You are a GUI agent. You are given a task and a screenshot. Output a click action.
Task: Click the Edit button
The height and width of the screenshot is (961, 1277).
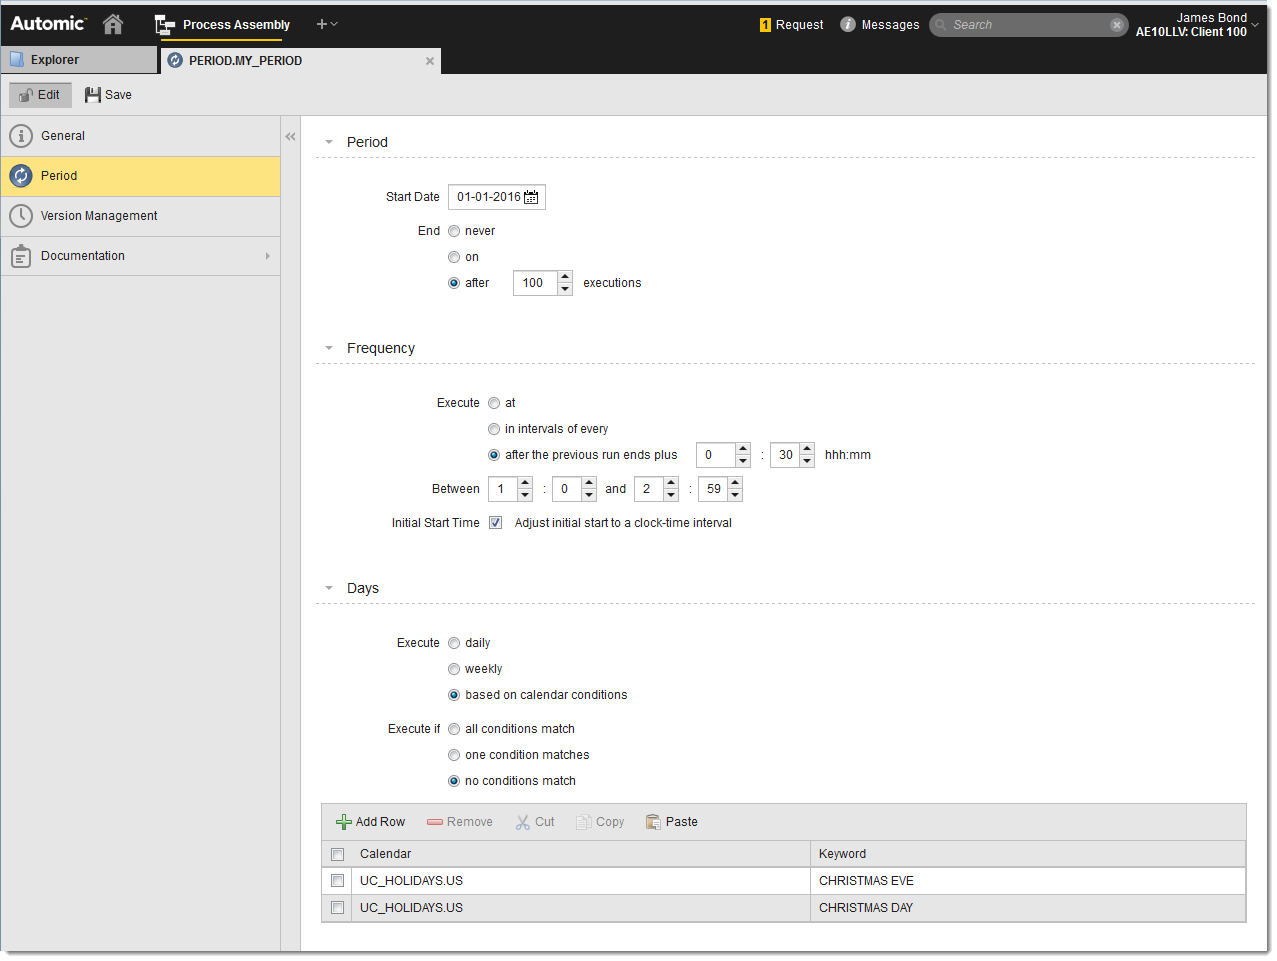coord(40,94)
